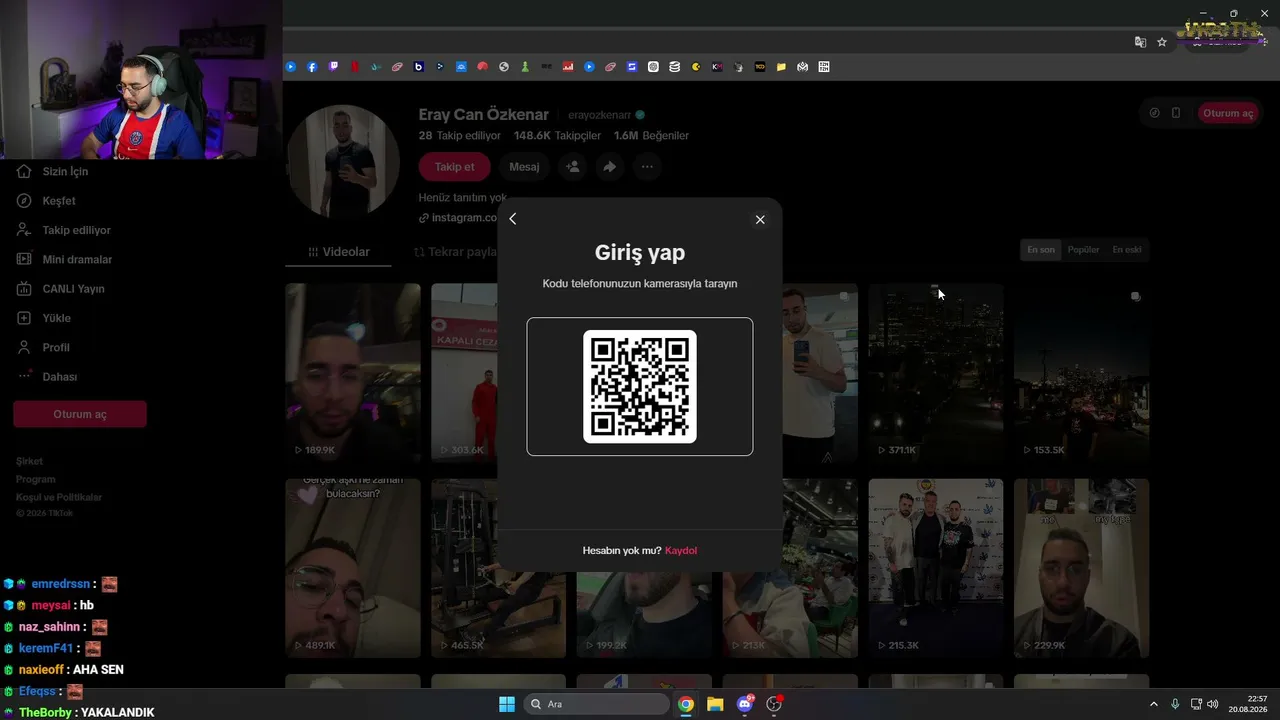Sort videos by Popüler

tap(1083, 250)
